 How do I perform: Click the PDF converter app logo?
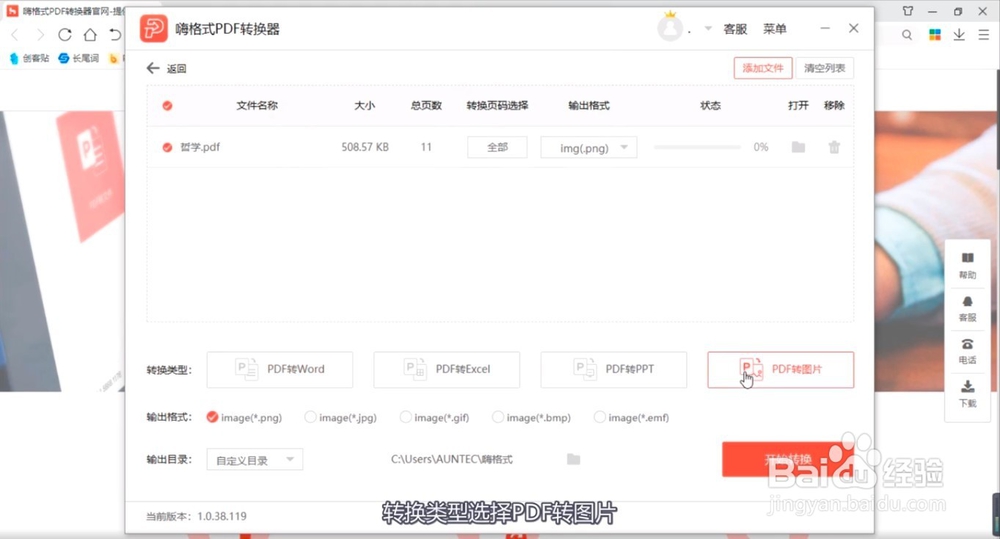(x=154, y=29)
